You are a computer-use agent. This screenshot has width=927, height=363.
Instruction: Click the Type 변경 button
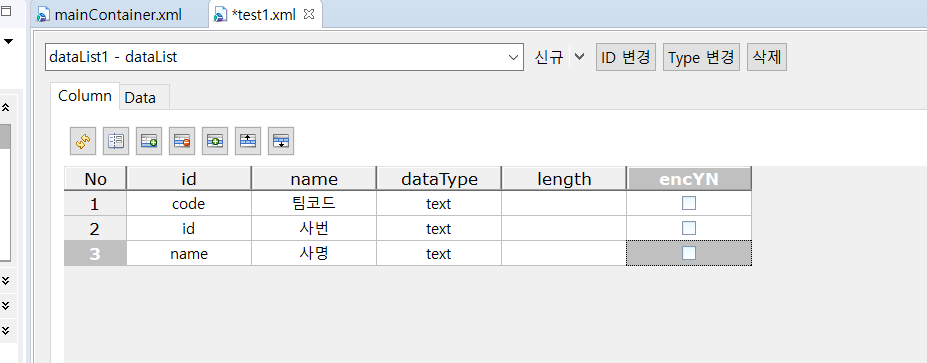[701, 57]
